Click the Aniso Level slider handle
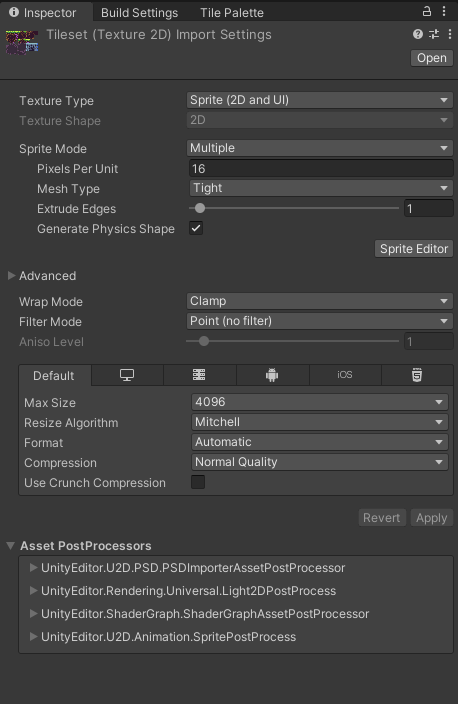This screenshot has height=704, width=458. 204,341
